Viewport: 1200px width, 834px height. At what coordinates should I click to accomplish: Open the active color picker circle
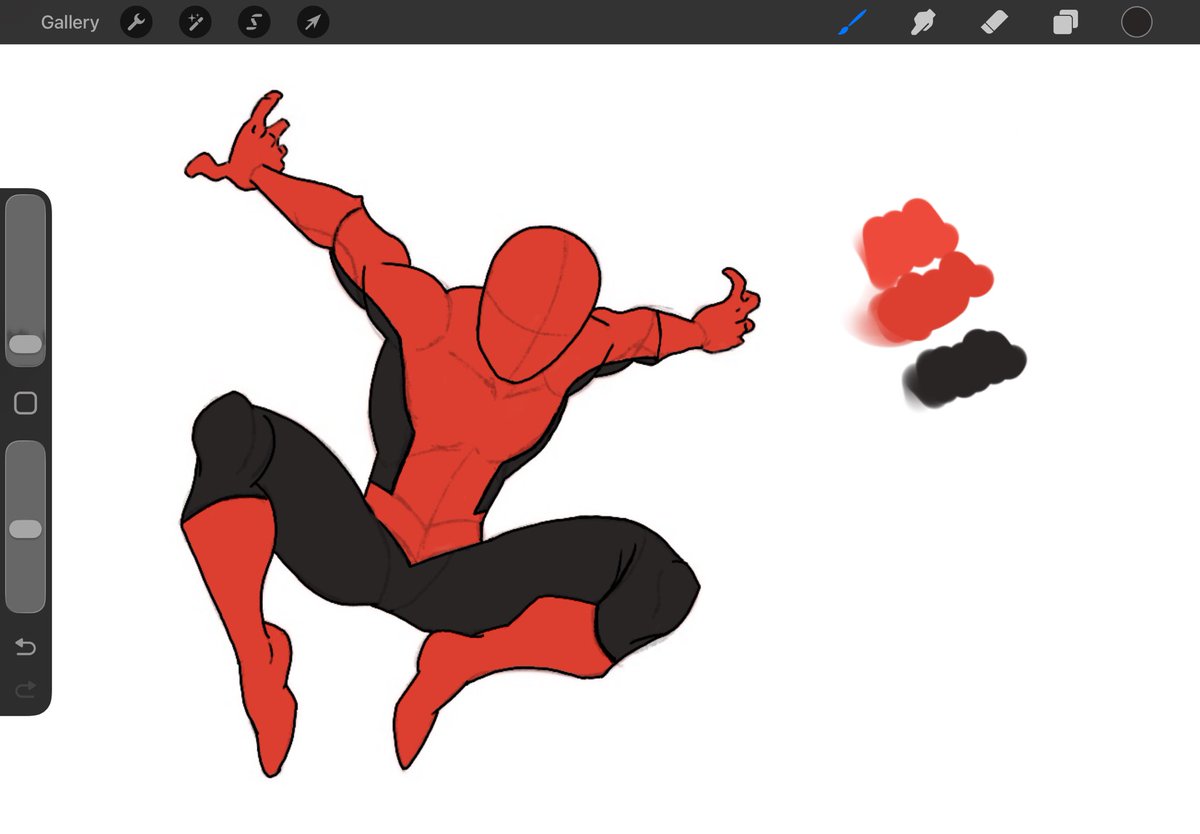click(1136, 22)
